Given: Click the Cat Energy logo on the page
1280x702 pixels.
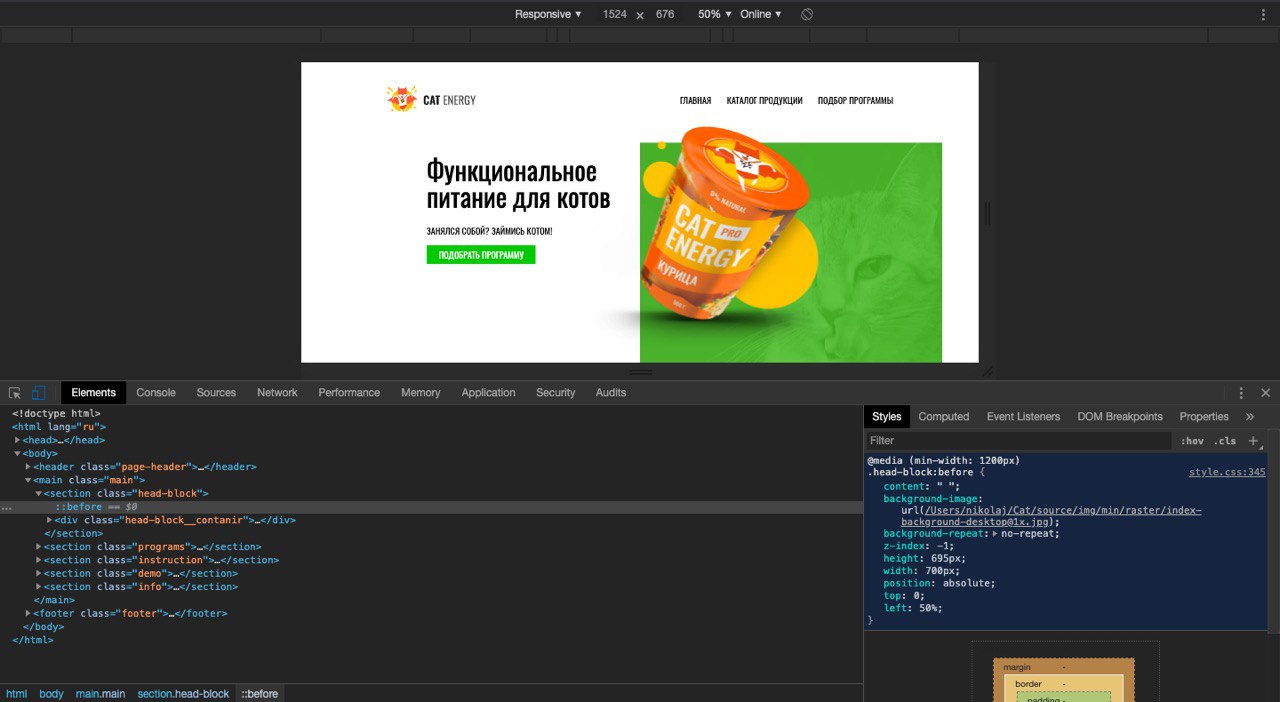Looking at the screenshot, I should 431,99.
